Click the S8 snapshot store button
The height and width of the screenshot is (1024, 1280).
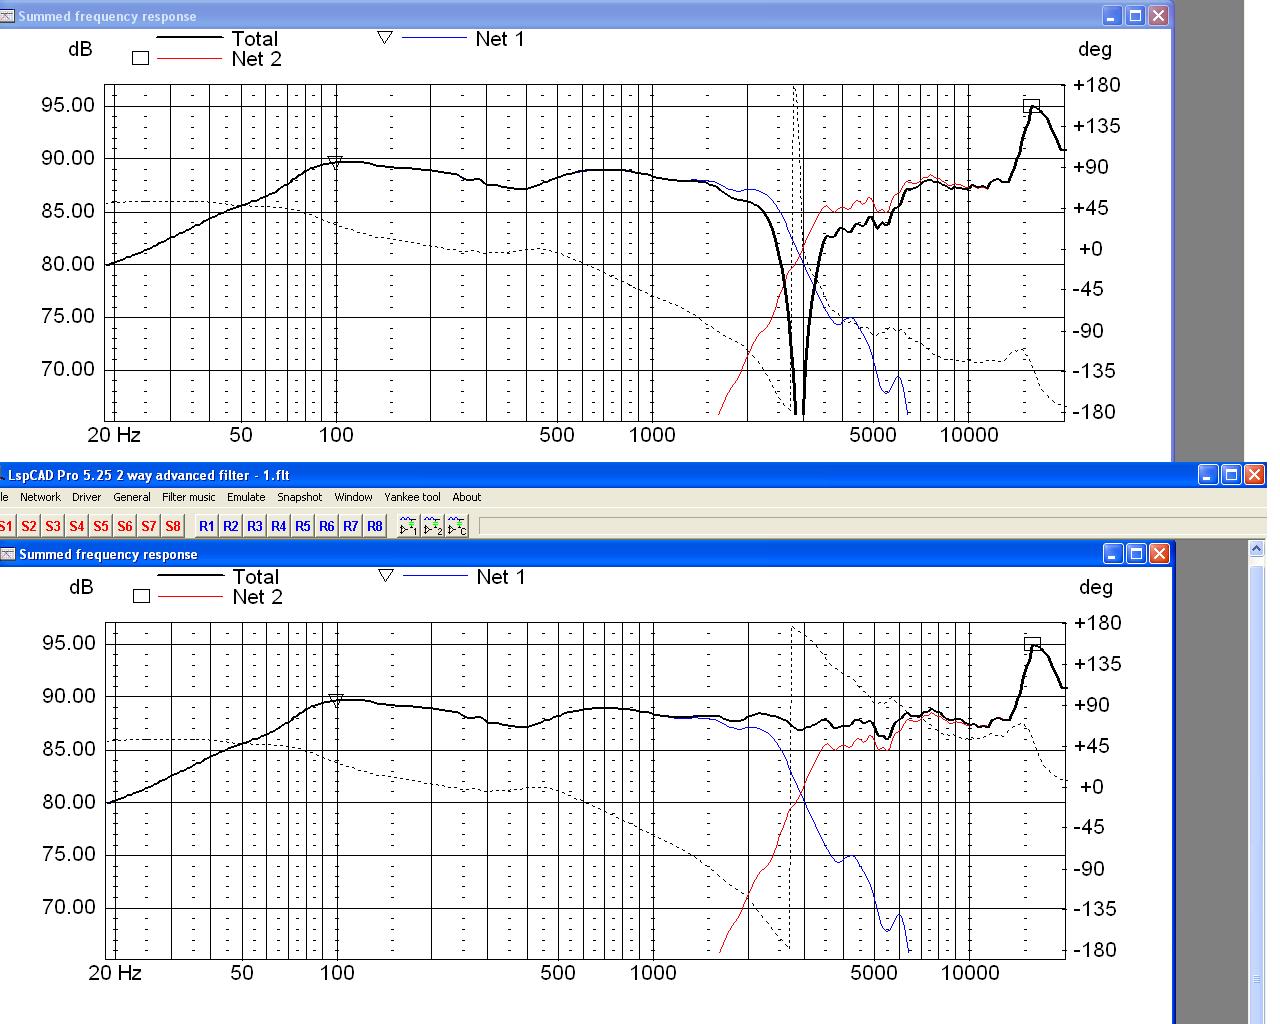[173, 526]
